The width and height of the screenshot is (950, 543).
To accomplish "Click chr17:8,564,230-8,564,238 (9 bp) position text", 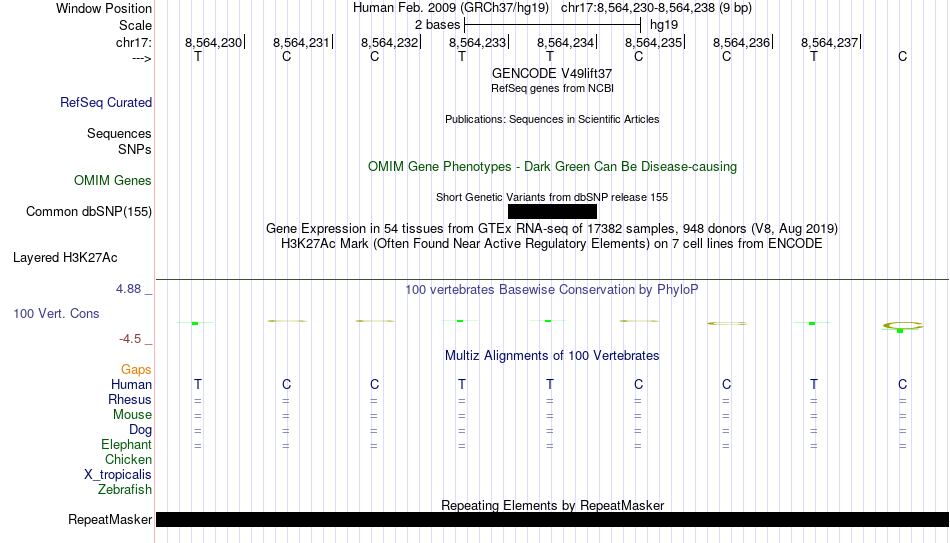I will 656,8.
